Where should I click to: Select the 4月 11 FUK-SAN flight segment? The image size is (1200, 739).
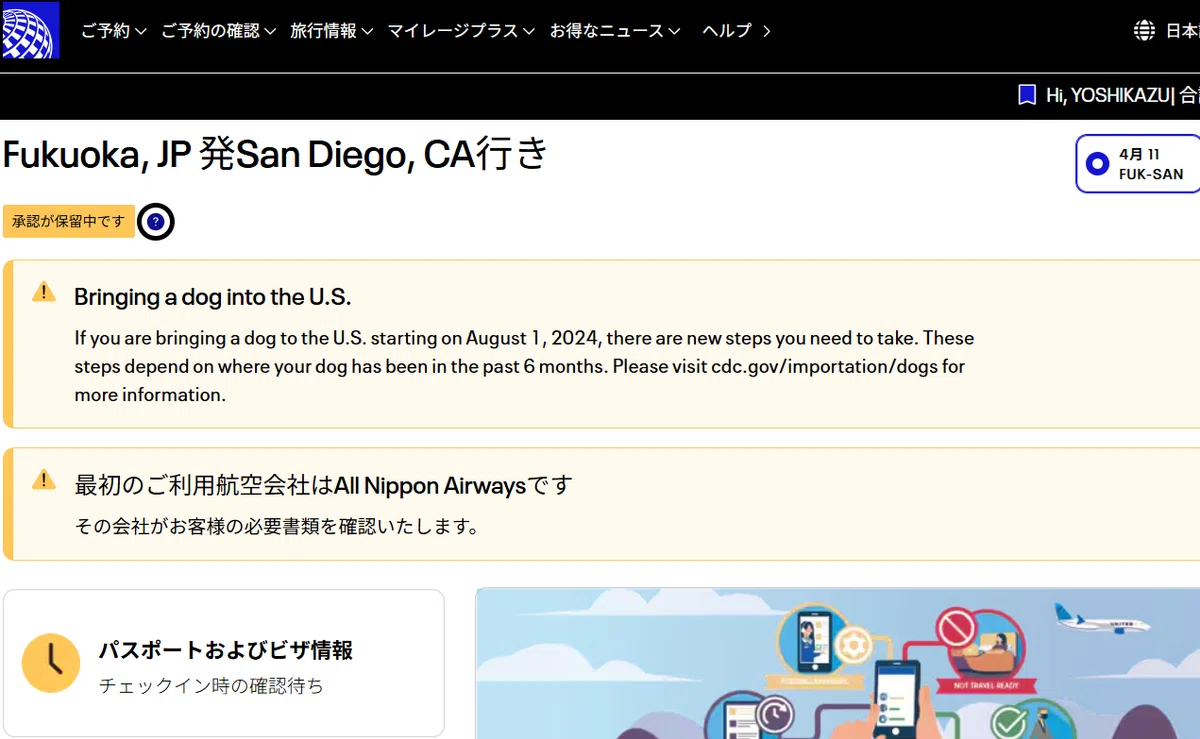pos(1138,164)
